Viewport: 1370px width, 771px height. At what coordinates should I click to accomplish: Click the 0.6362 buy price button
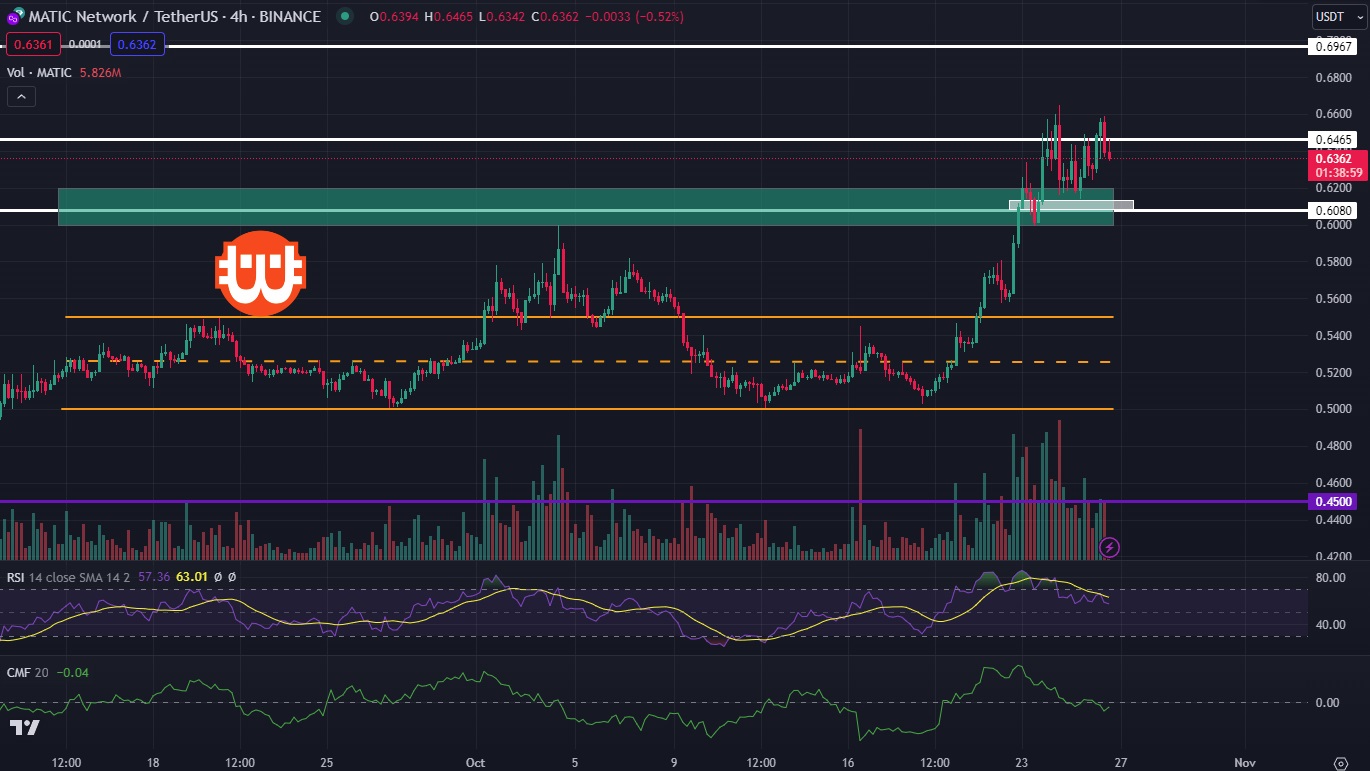coord(136,44)
